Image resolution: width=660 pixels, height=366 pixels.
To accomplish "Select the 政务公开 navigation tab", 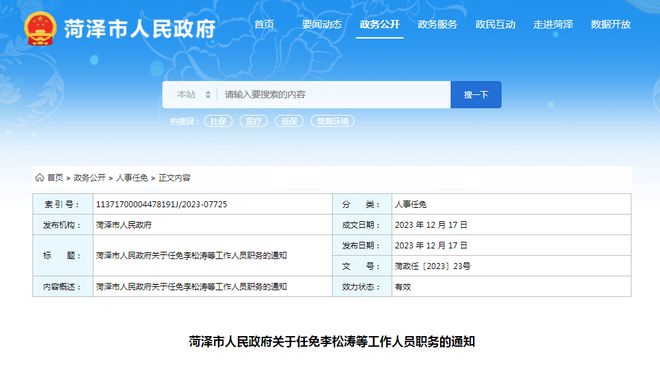I will 379,24.
